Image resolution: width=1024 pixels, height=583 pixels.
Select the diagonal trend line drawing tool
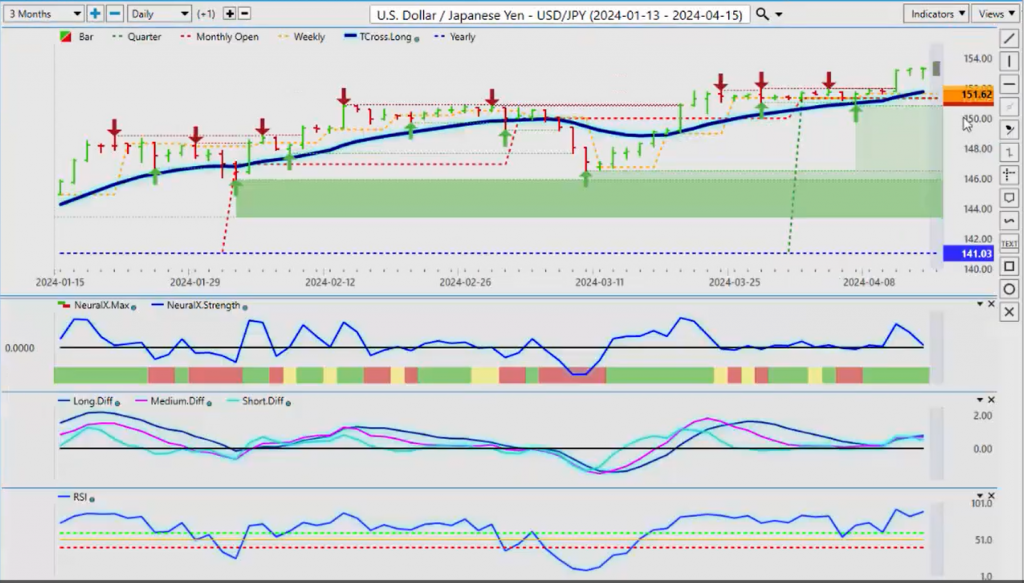tap(1009, 39)
